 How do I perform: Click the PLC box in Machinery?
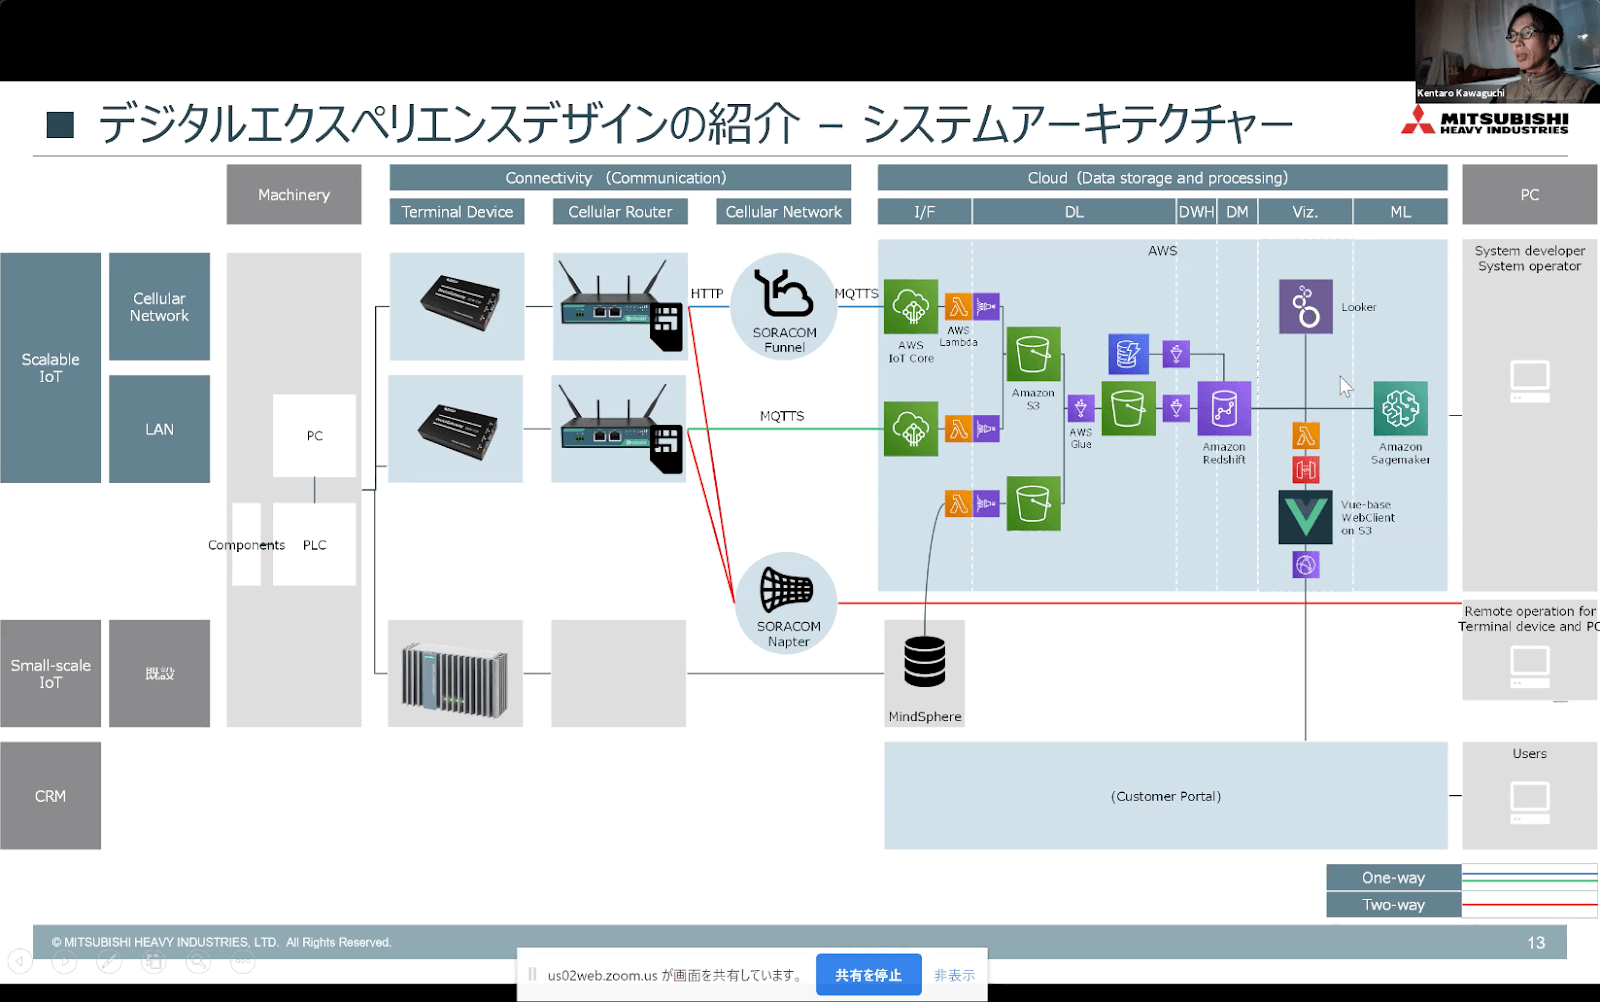click(314, 544)
